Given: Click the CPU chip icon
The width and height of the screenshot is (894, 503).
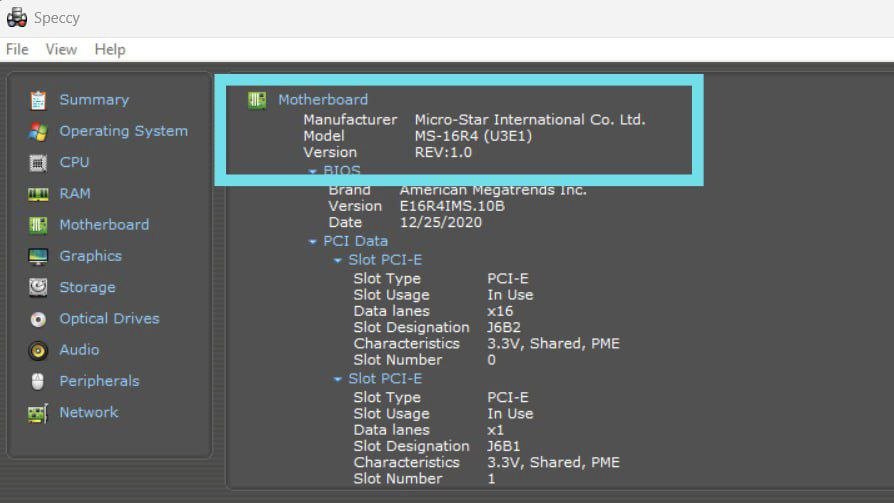Looking at the screenshot, I should pyautogui.click(x=38, y=163).
